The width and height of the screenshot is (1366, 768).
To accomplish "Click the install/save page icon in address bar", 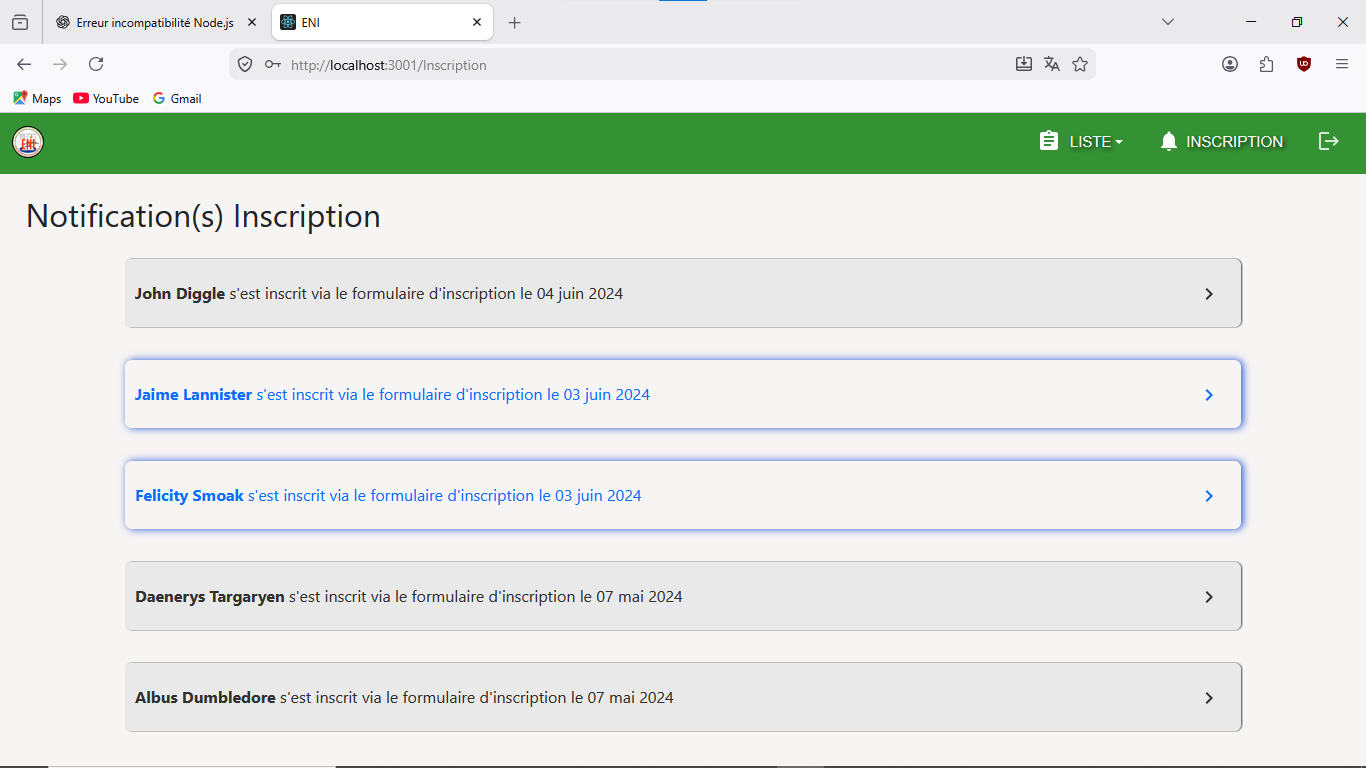I will (x=1024, y=64).
